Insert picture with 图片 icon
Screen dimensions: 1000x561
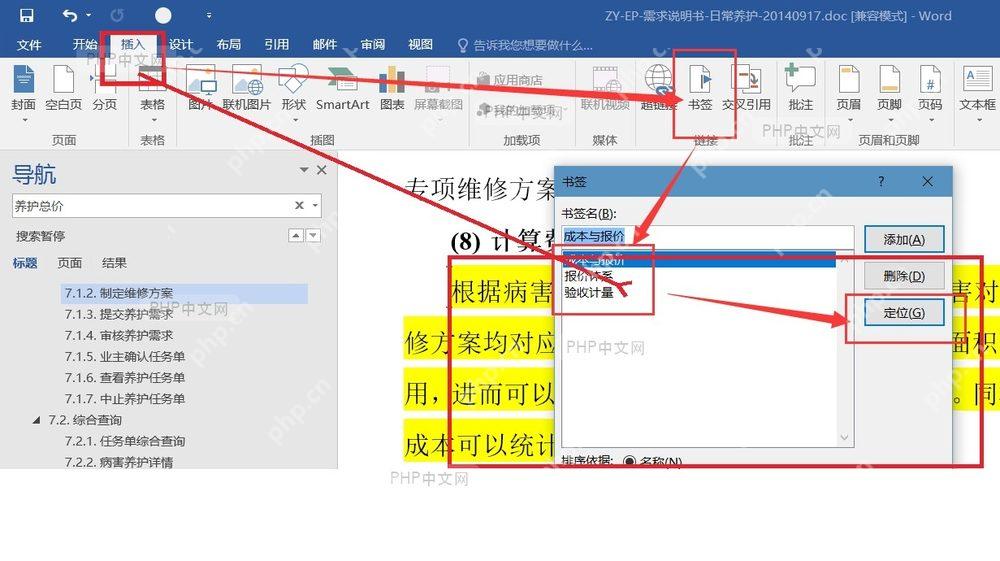200,89
